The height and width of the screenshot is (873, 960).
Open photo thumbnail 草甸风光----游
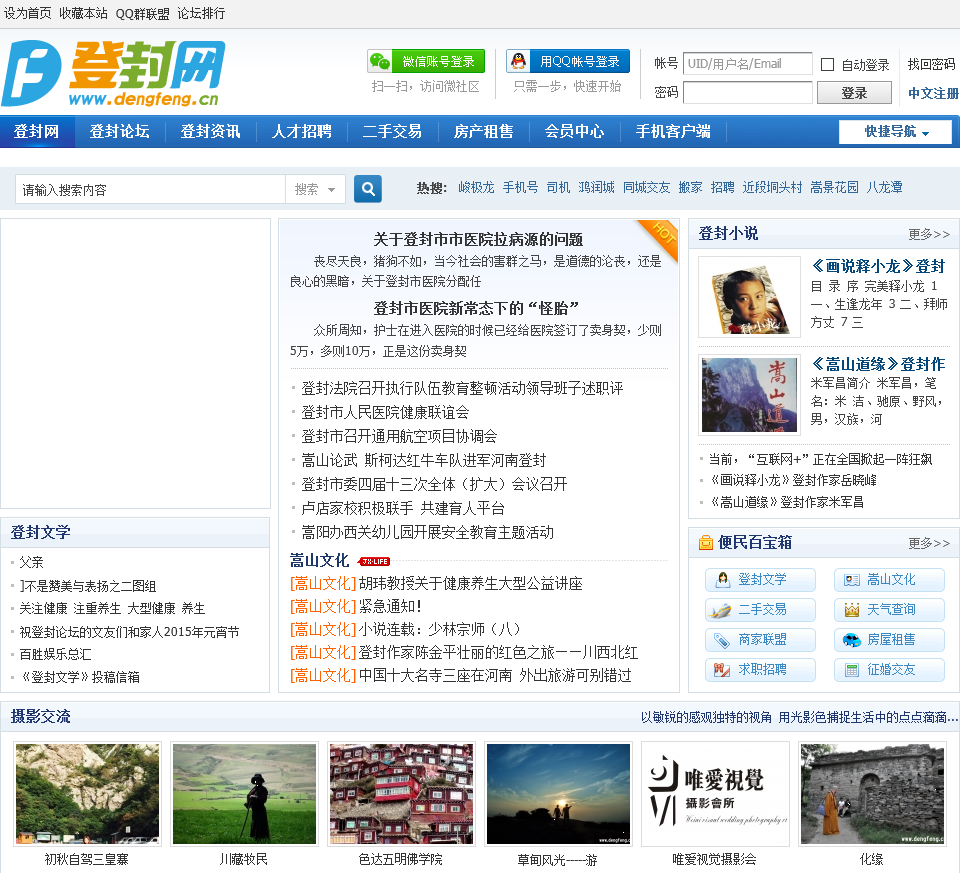[x=558, y=794]
